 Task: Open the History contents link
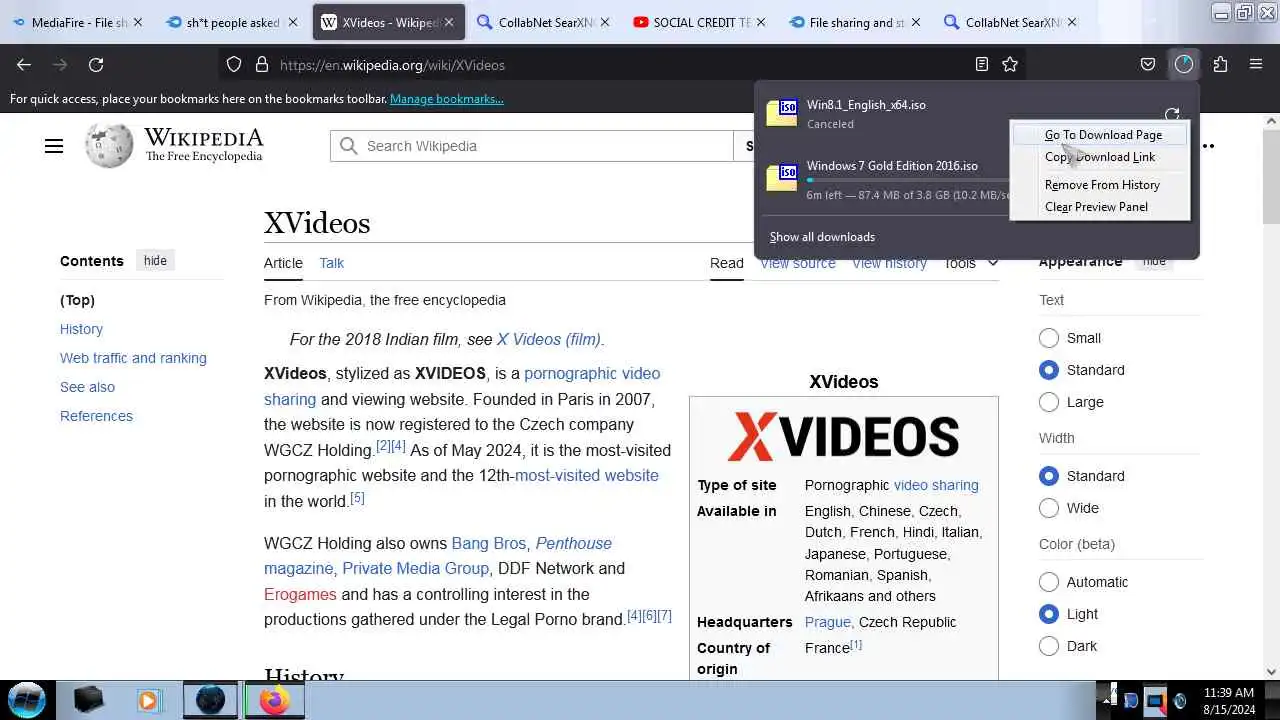(81, 329)
